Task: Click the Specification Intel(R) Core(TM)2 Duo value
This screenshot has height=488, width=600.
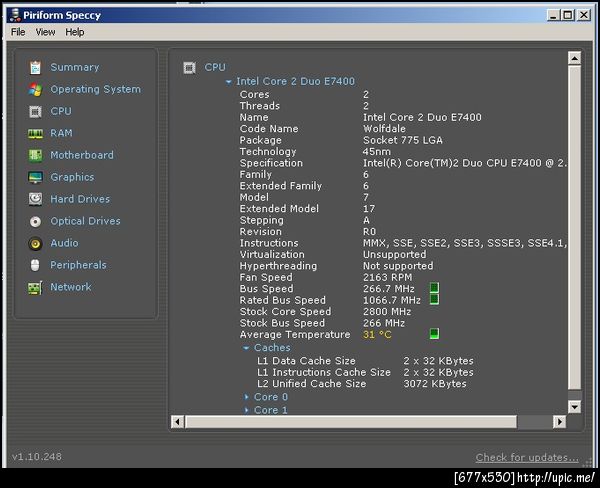Action: click(x=465, y=163)
